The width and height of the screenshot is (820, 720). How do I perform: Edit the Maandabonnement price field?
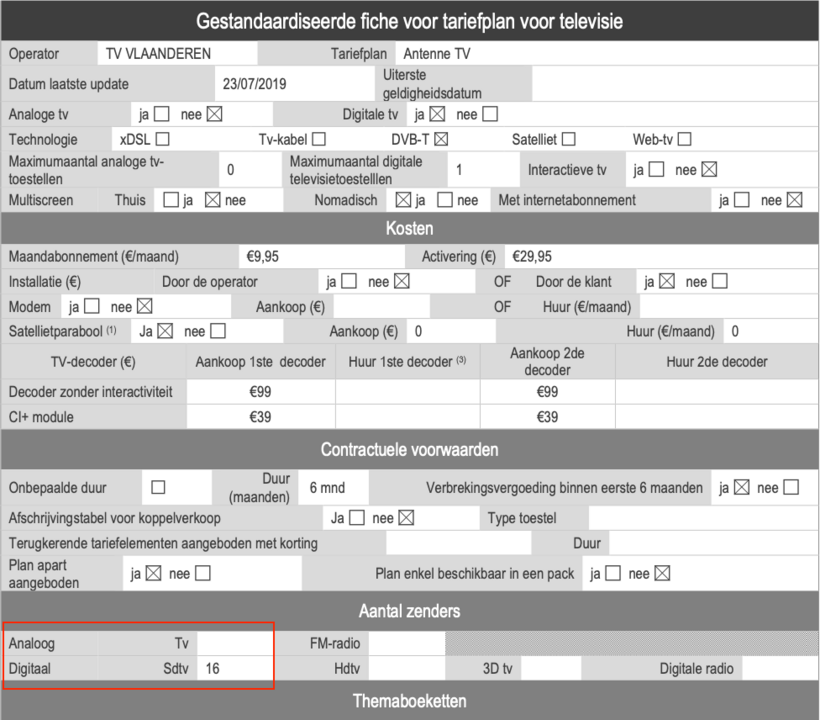pyautogui.click(x=322, y=257)
